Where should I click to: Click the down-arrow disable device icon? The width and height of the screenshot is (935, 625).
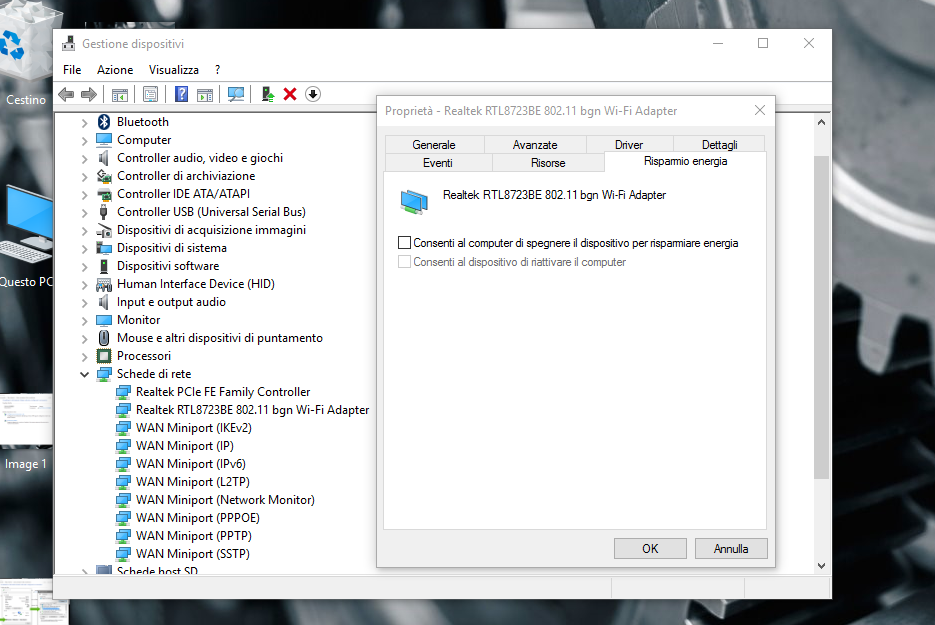(x=313, y=94)
